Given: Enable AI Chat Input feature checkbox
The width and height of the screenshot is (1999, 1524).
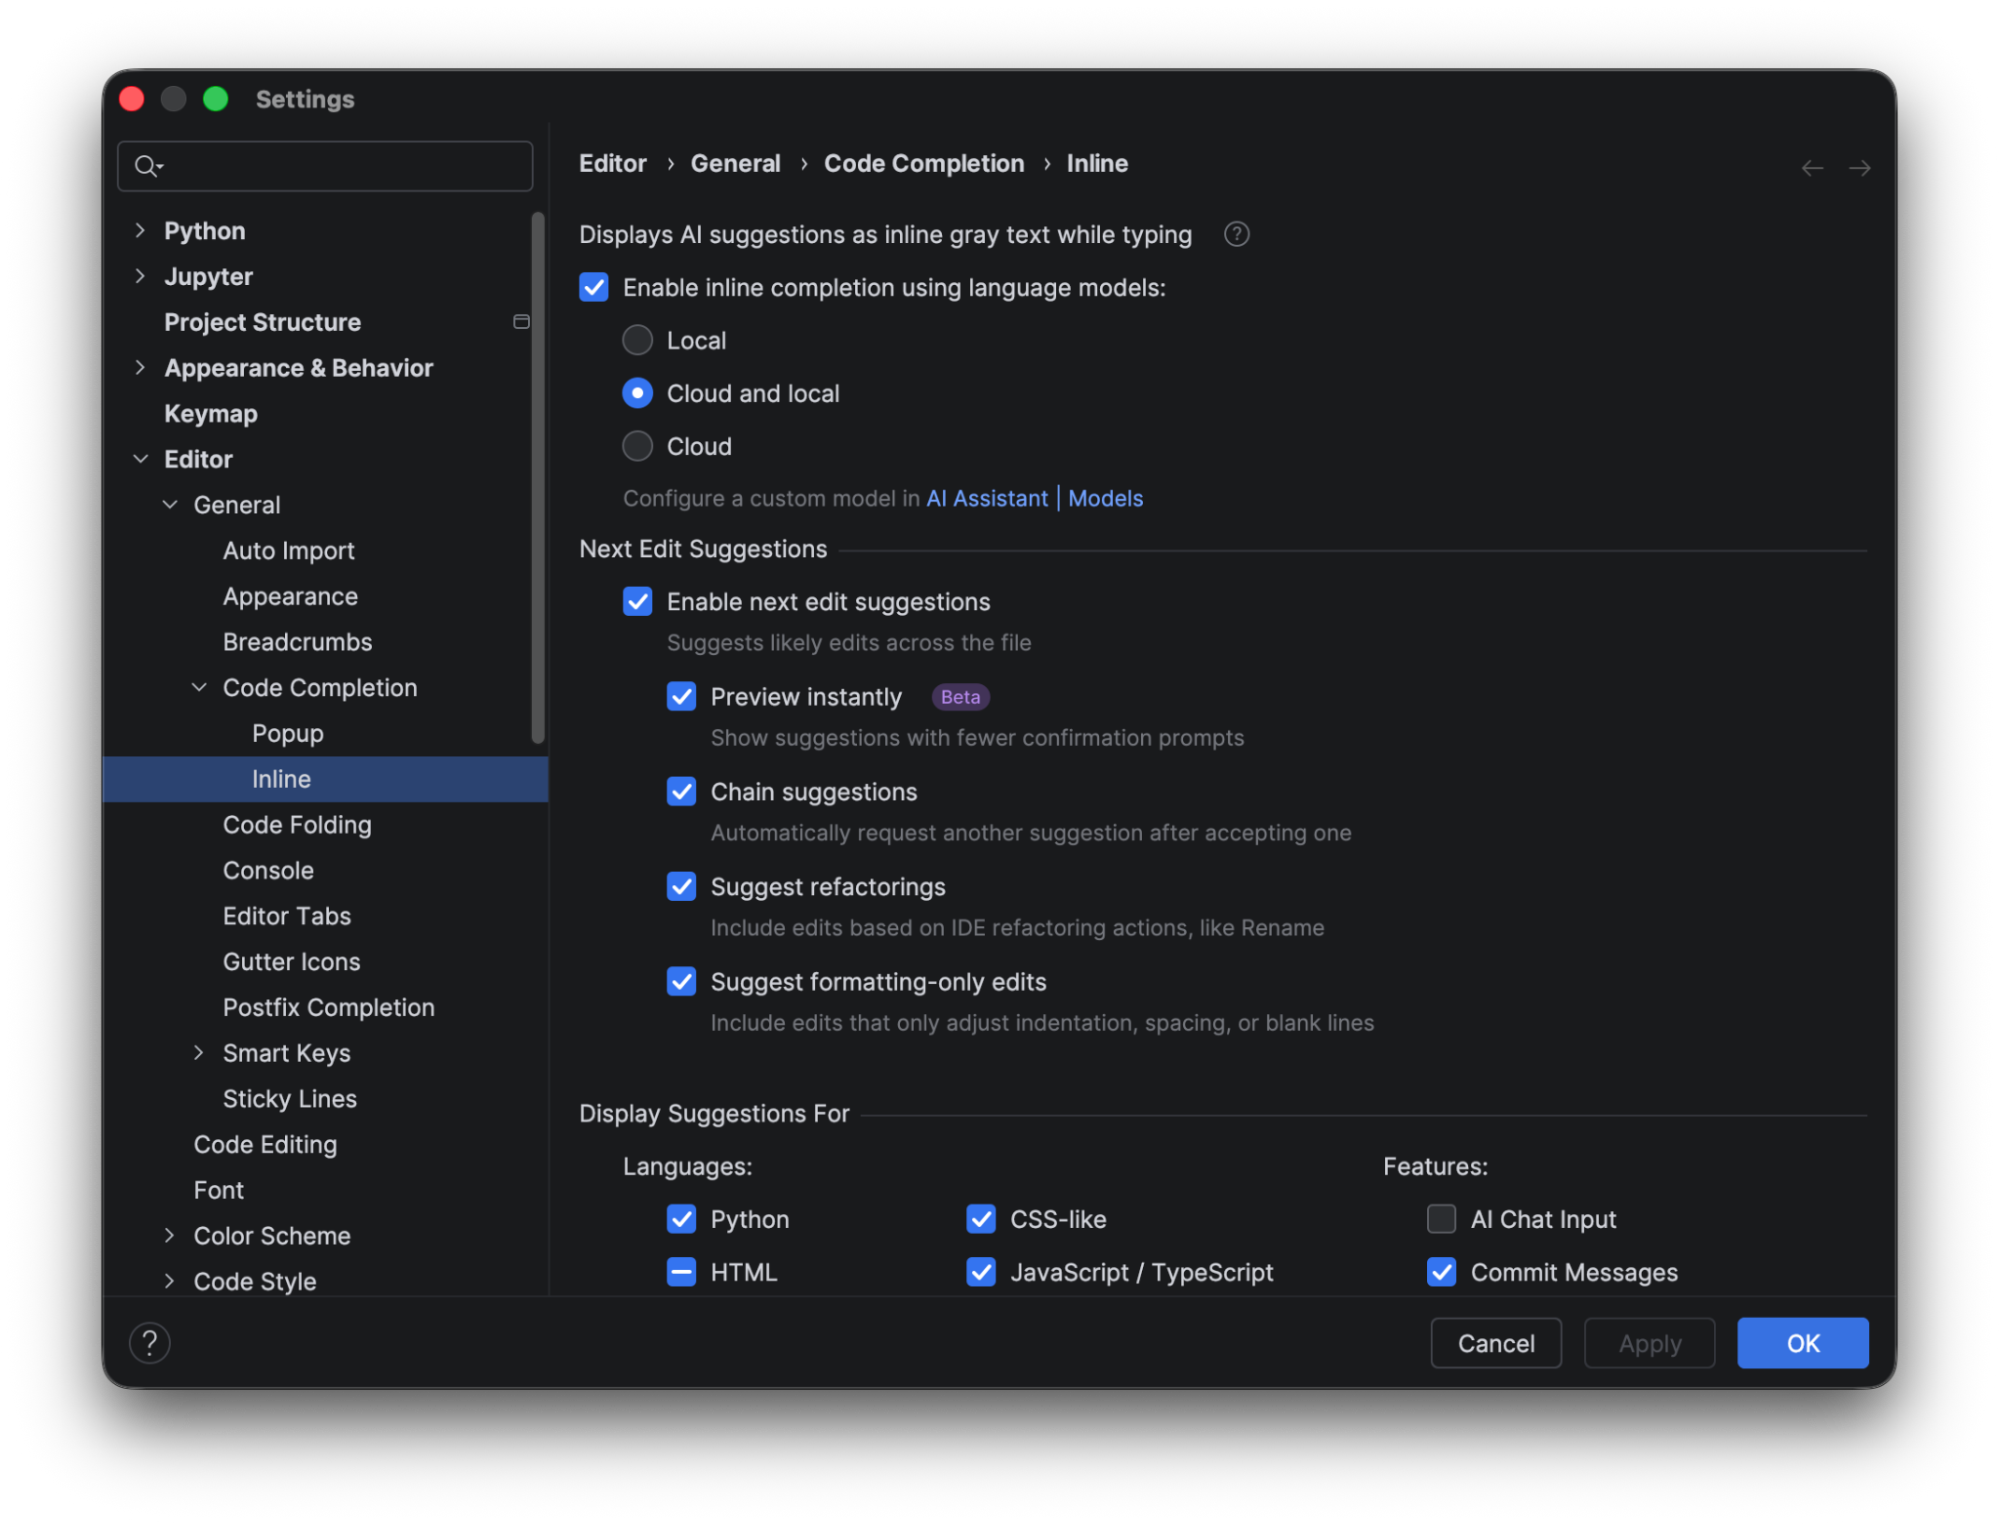Looking at the screenshot, I should point(1441,1219).
